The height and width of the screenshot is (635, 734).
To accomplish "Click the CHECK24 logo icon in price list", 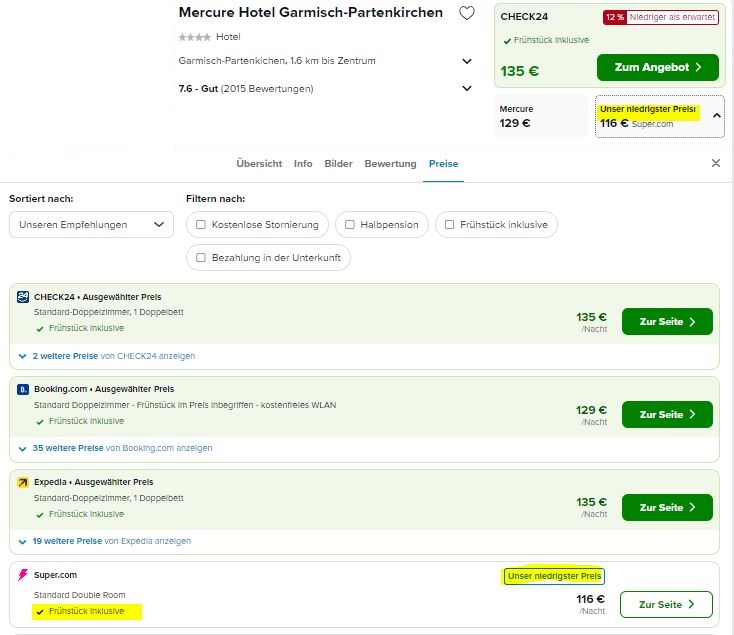I will (22, 297).
